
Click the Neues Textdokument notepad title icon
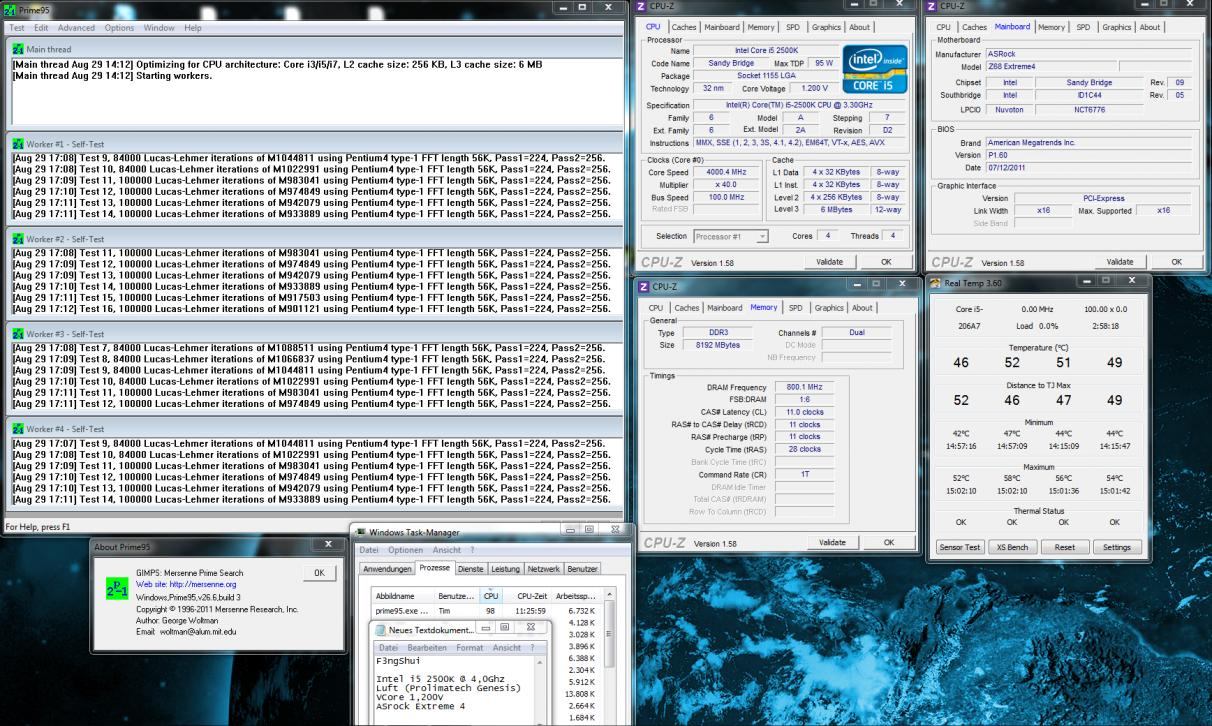click(x=381, y=628)
